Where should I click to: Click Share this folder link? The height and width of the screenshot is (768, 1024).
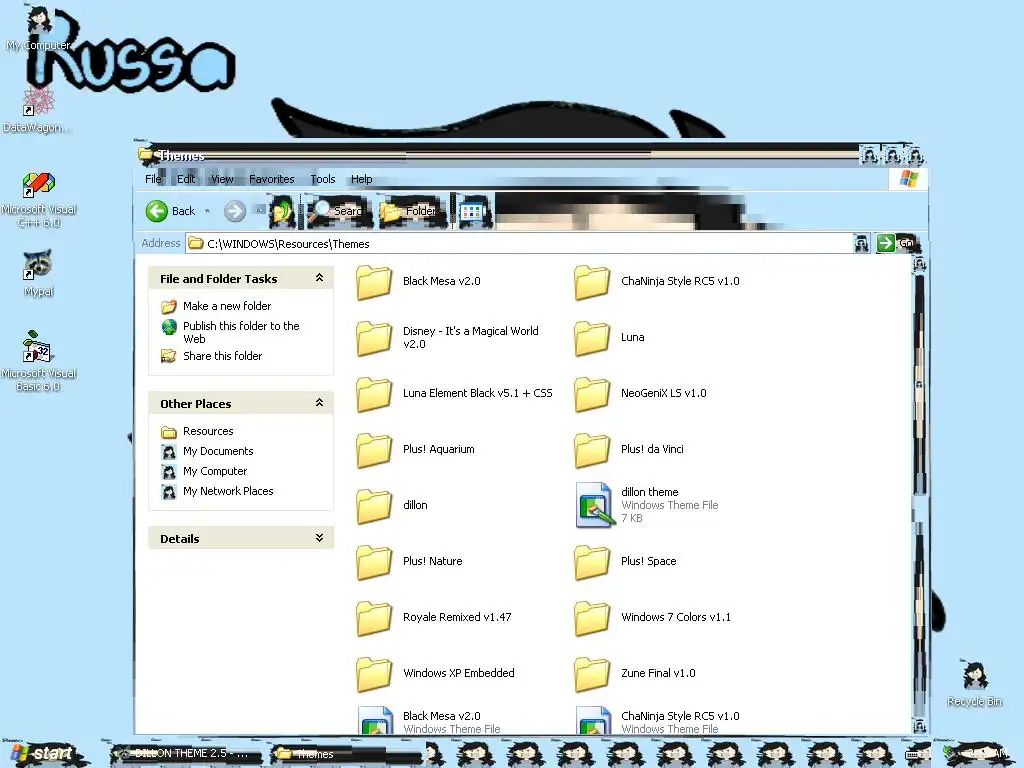pos(222,356)
